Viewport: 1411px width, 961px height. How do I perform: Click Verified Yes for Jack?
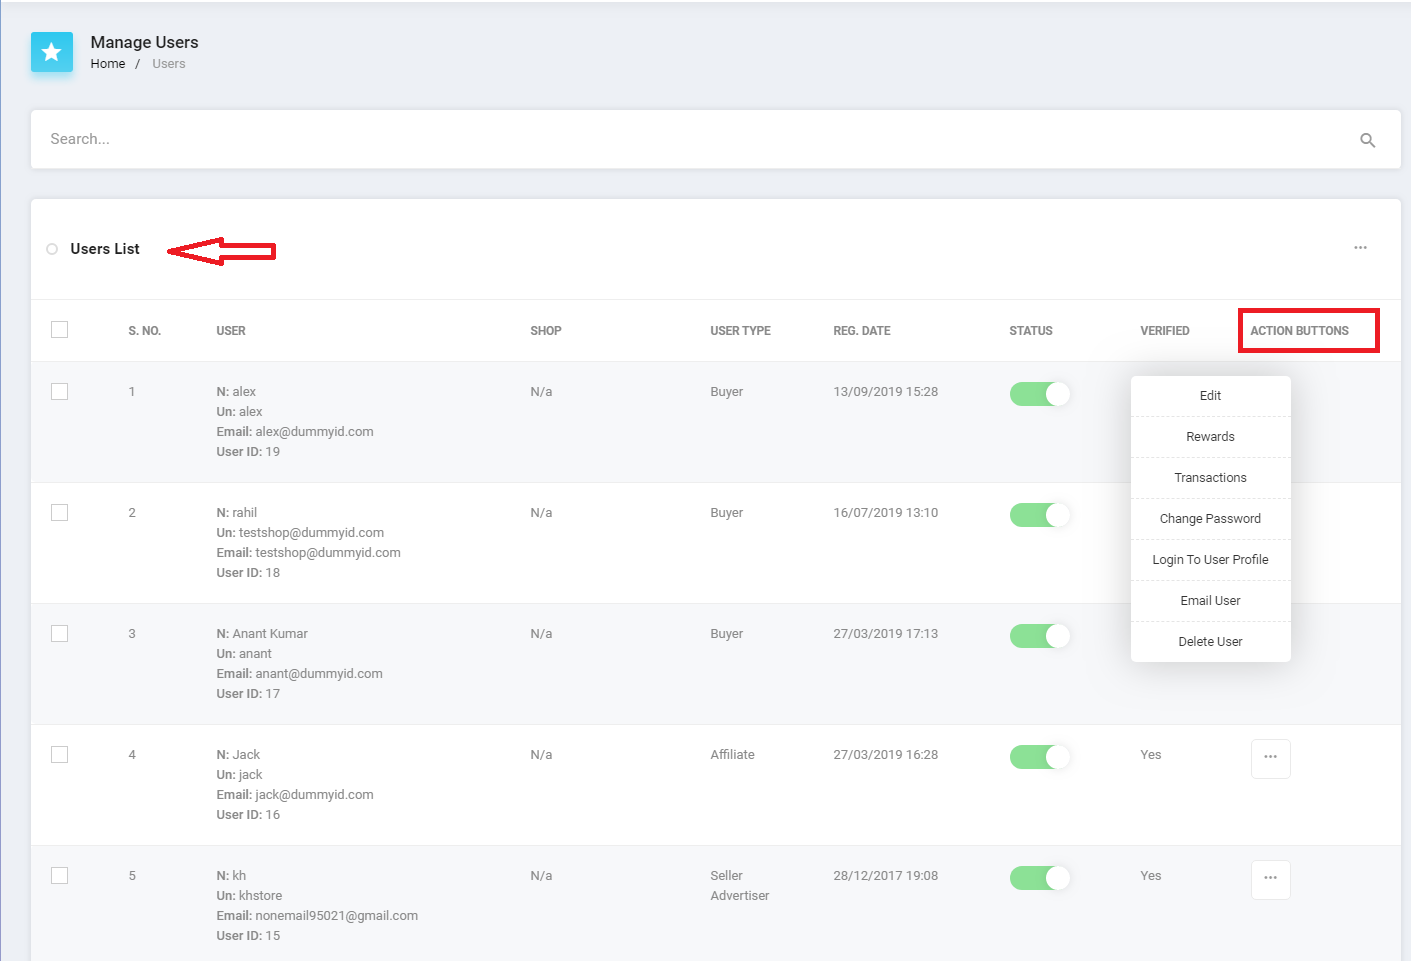[x=1151, y=755]
